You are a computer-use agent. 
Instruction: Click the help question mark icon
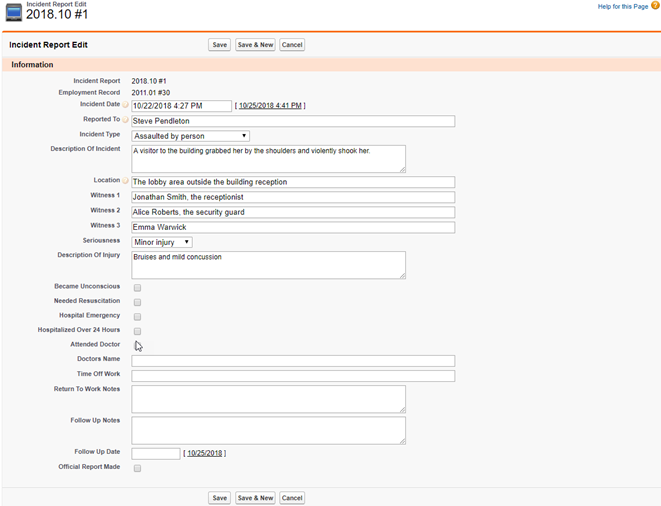(654, 7)
